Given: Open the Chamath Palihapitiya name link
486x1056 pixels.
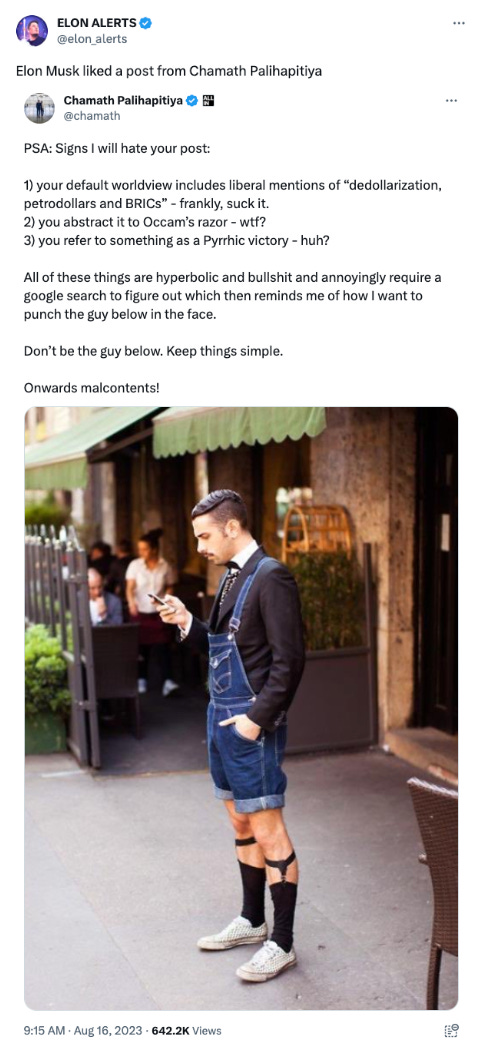Looking at the screenshot, I should coord(123,101).
